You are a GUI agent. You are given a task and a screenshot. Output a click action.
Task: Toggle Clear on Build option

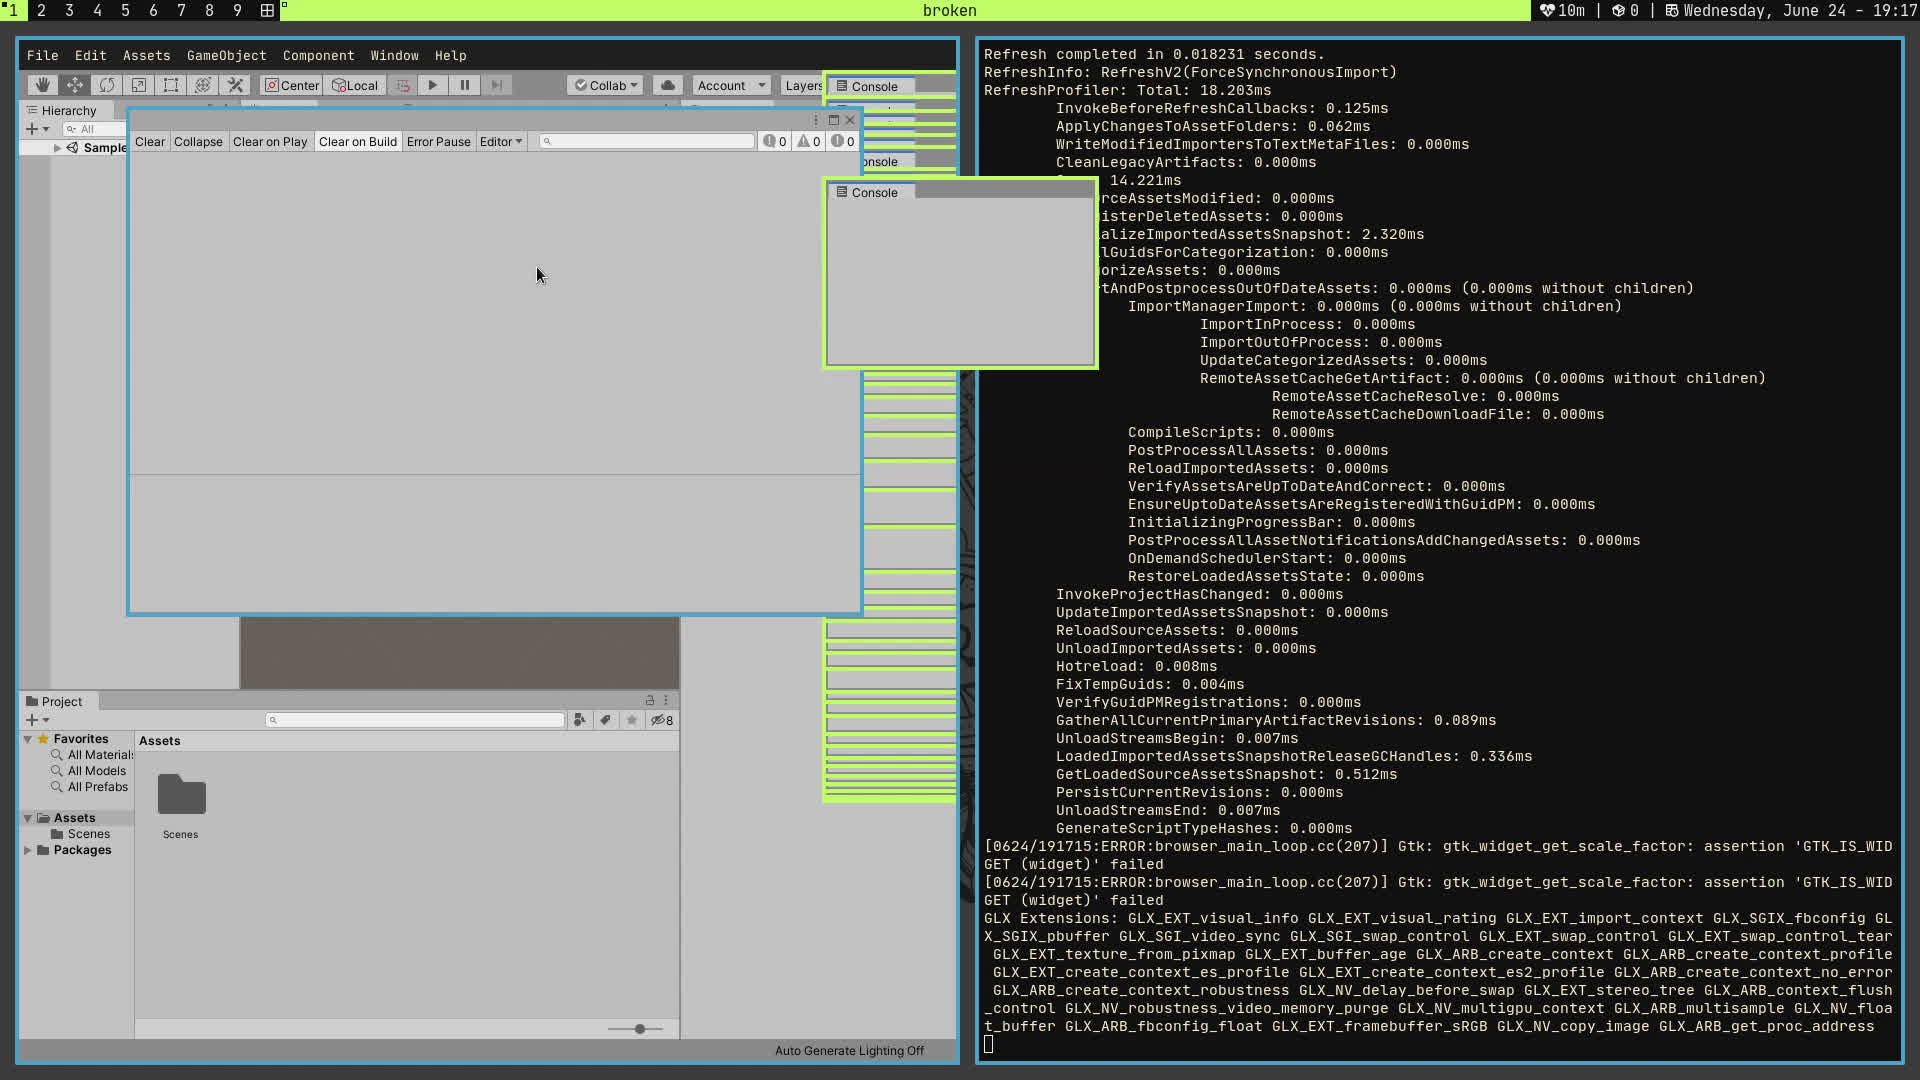click(357, 141)
